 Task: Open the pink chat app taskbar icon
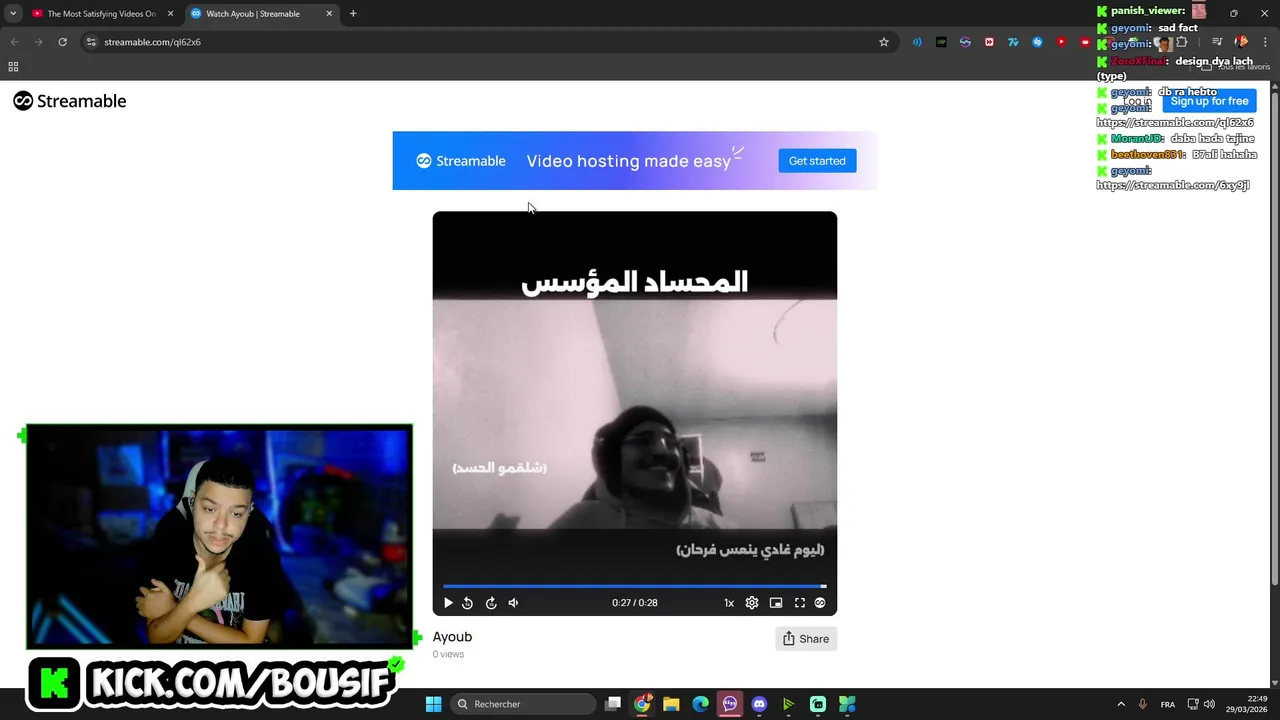(730, 704)
